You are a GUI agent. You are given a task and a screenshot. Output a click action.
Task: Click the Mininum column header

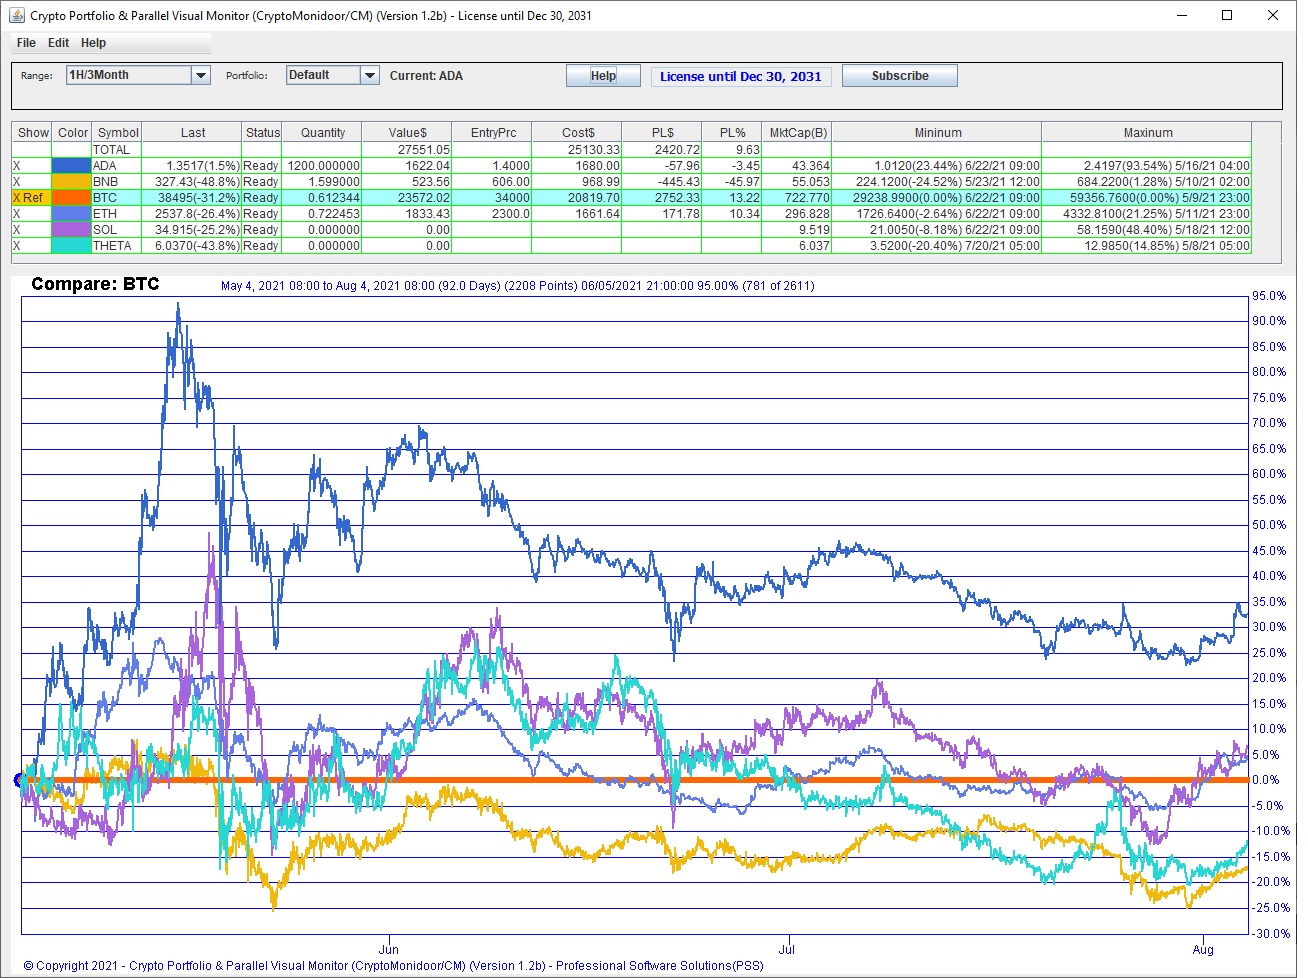[x=937, y=132]
